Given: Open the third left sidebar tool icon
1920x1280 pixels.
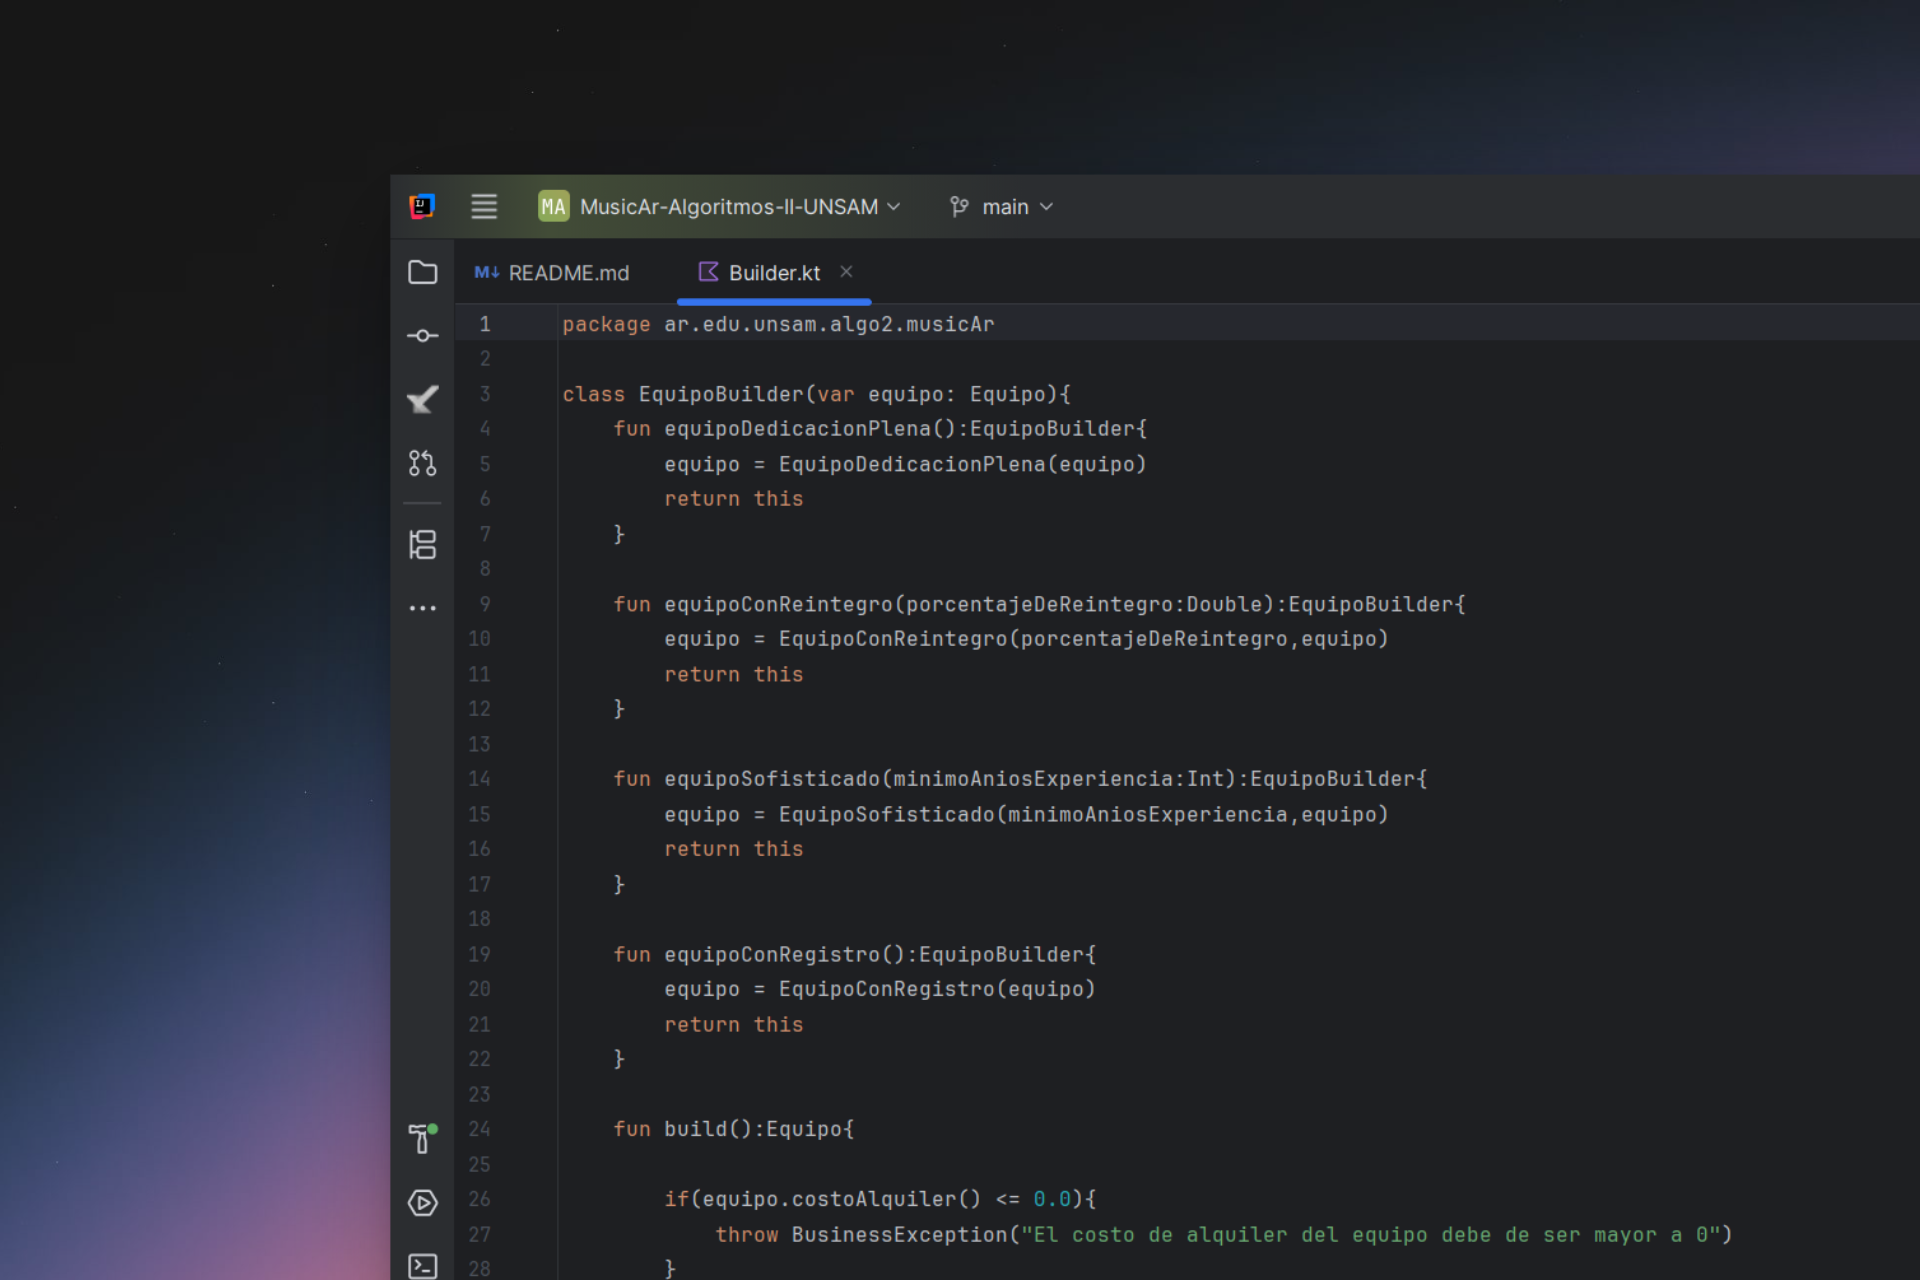Looking at the screenshot, I should (x=422, y=399).
